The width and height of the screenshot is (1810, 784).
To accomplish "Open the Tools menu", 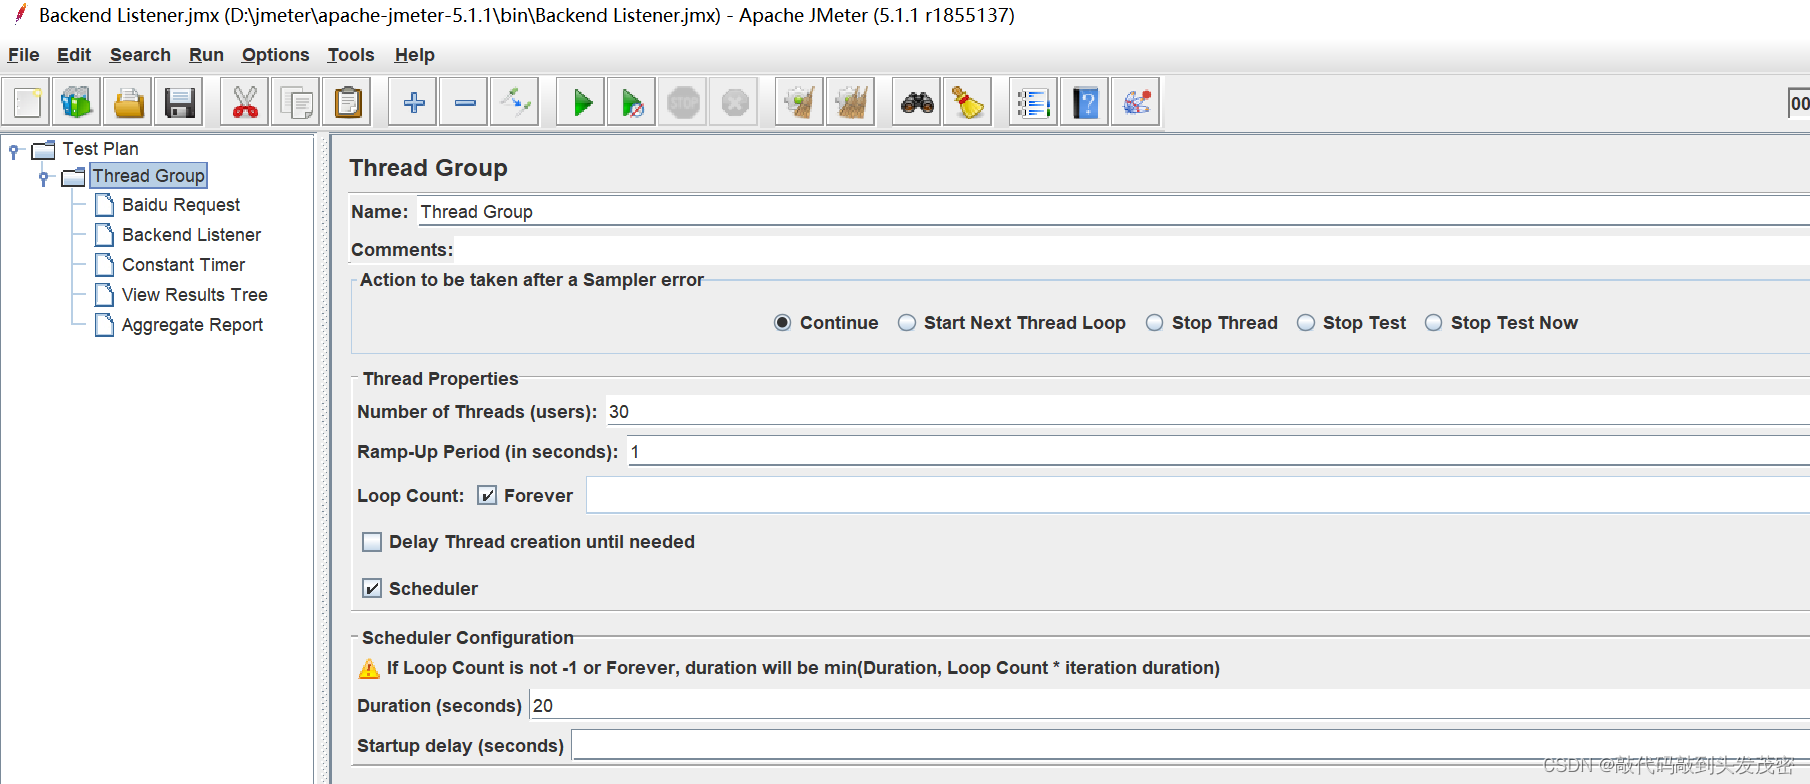I will pyautogui.click(x=351, y=55).
